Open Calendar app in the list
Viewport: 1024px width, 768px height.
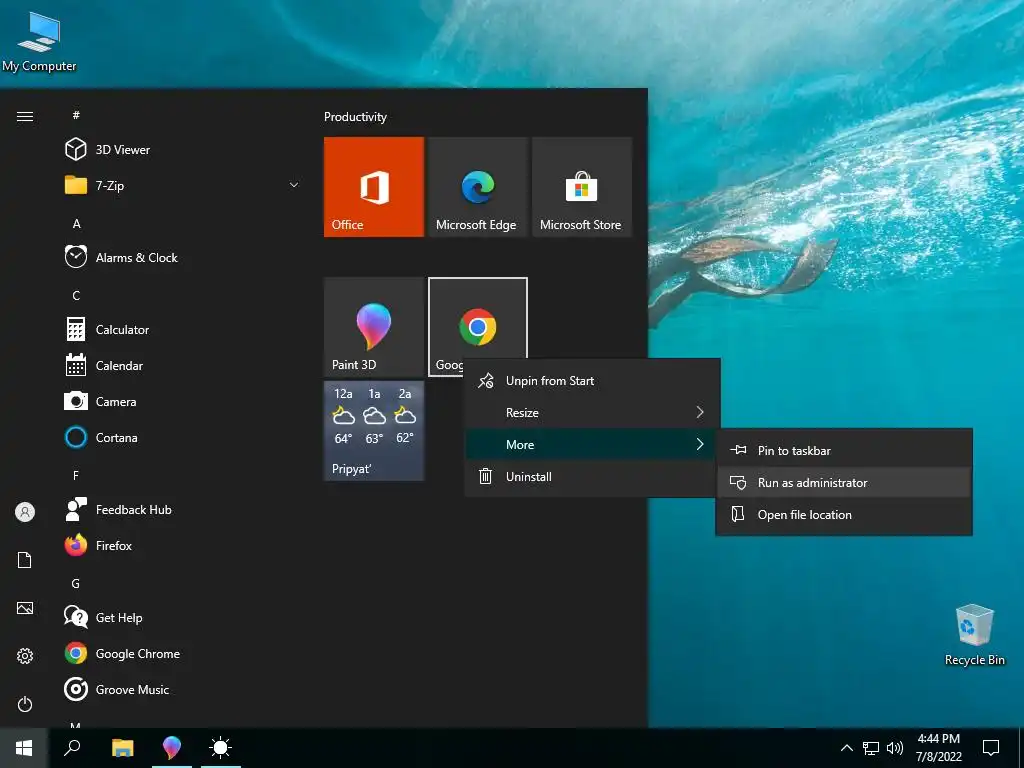[183, 365]
